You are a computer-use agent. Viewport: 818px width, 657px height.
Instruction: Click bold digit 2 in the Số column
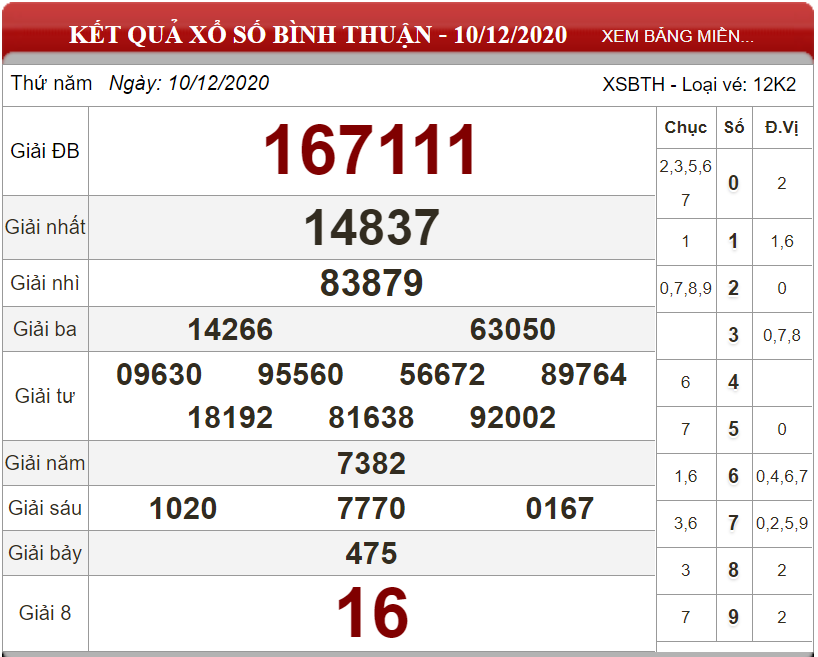coord(733,288)
